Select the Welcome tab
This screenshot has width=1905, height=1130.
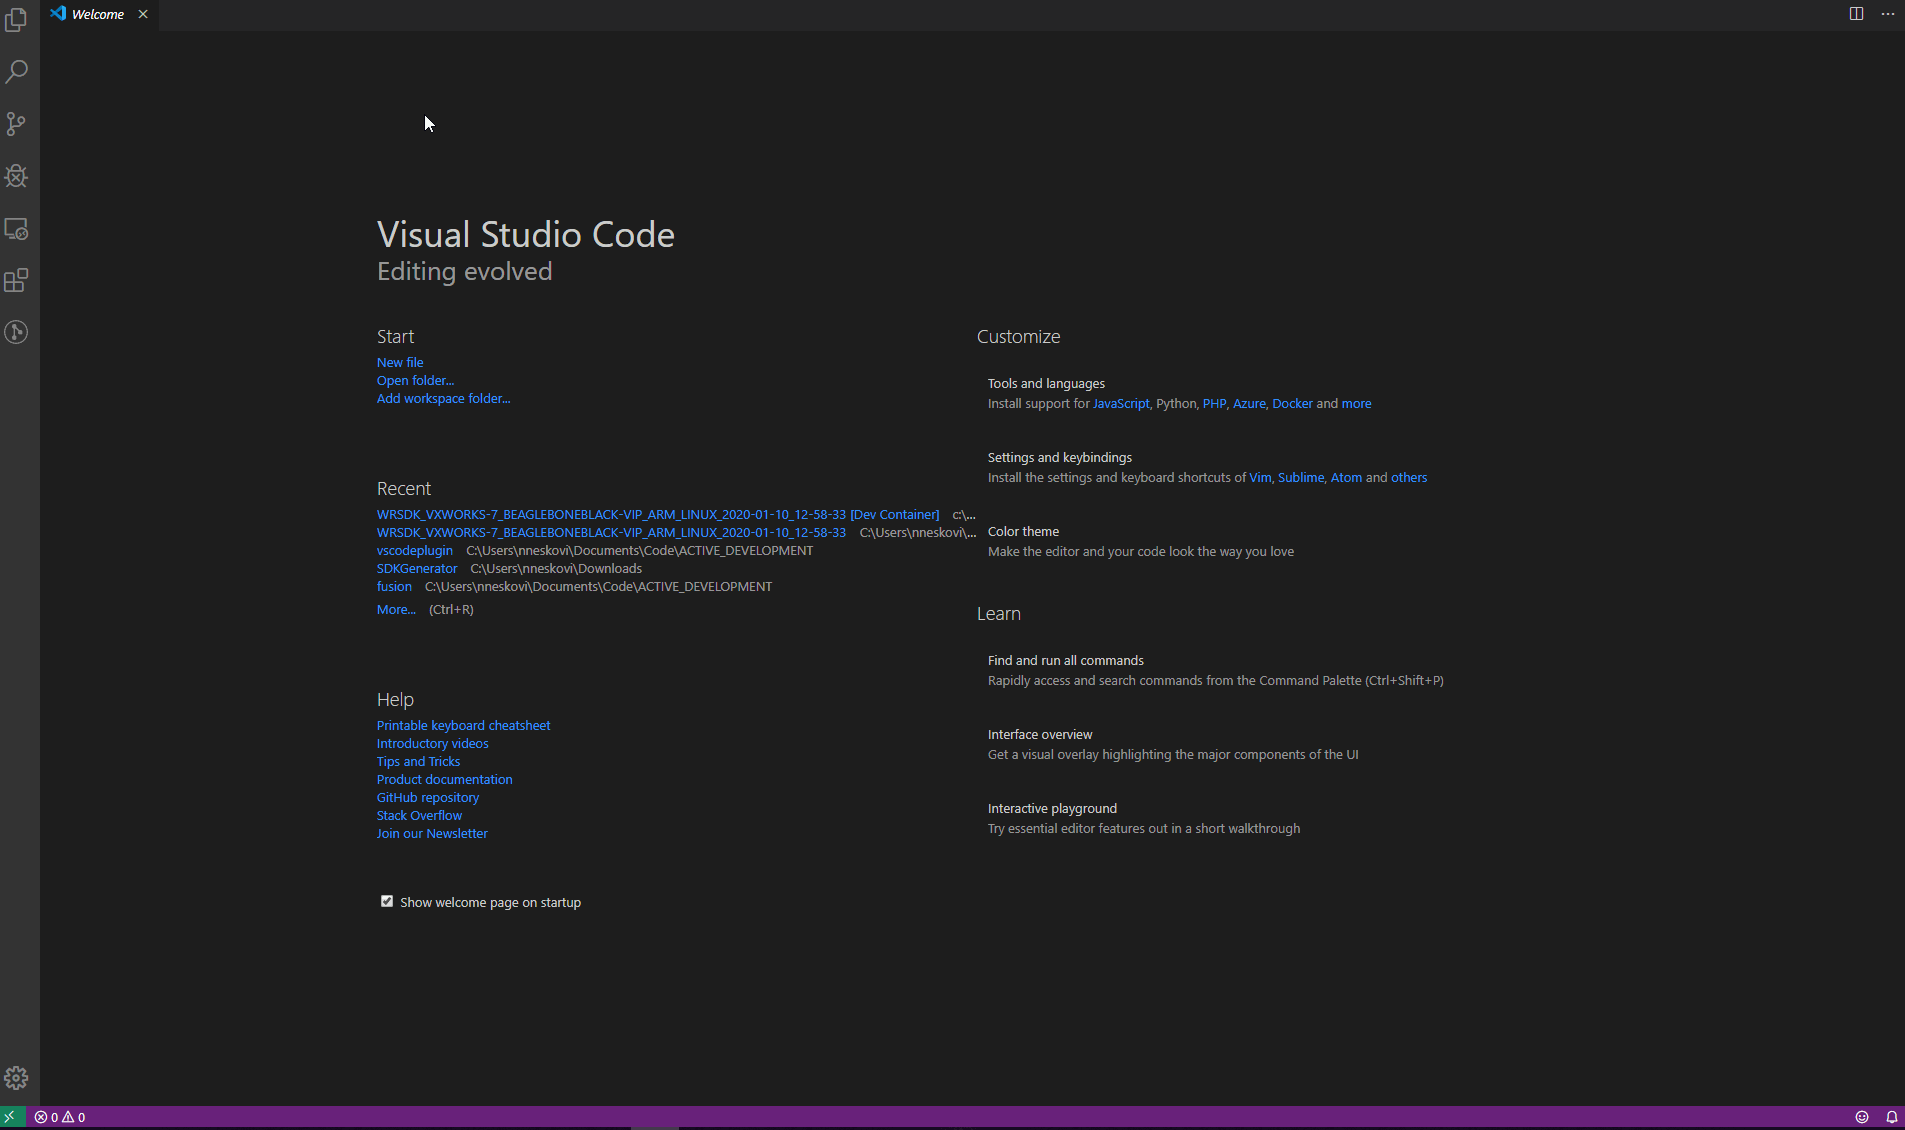pos(98,14)
